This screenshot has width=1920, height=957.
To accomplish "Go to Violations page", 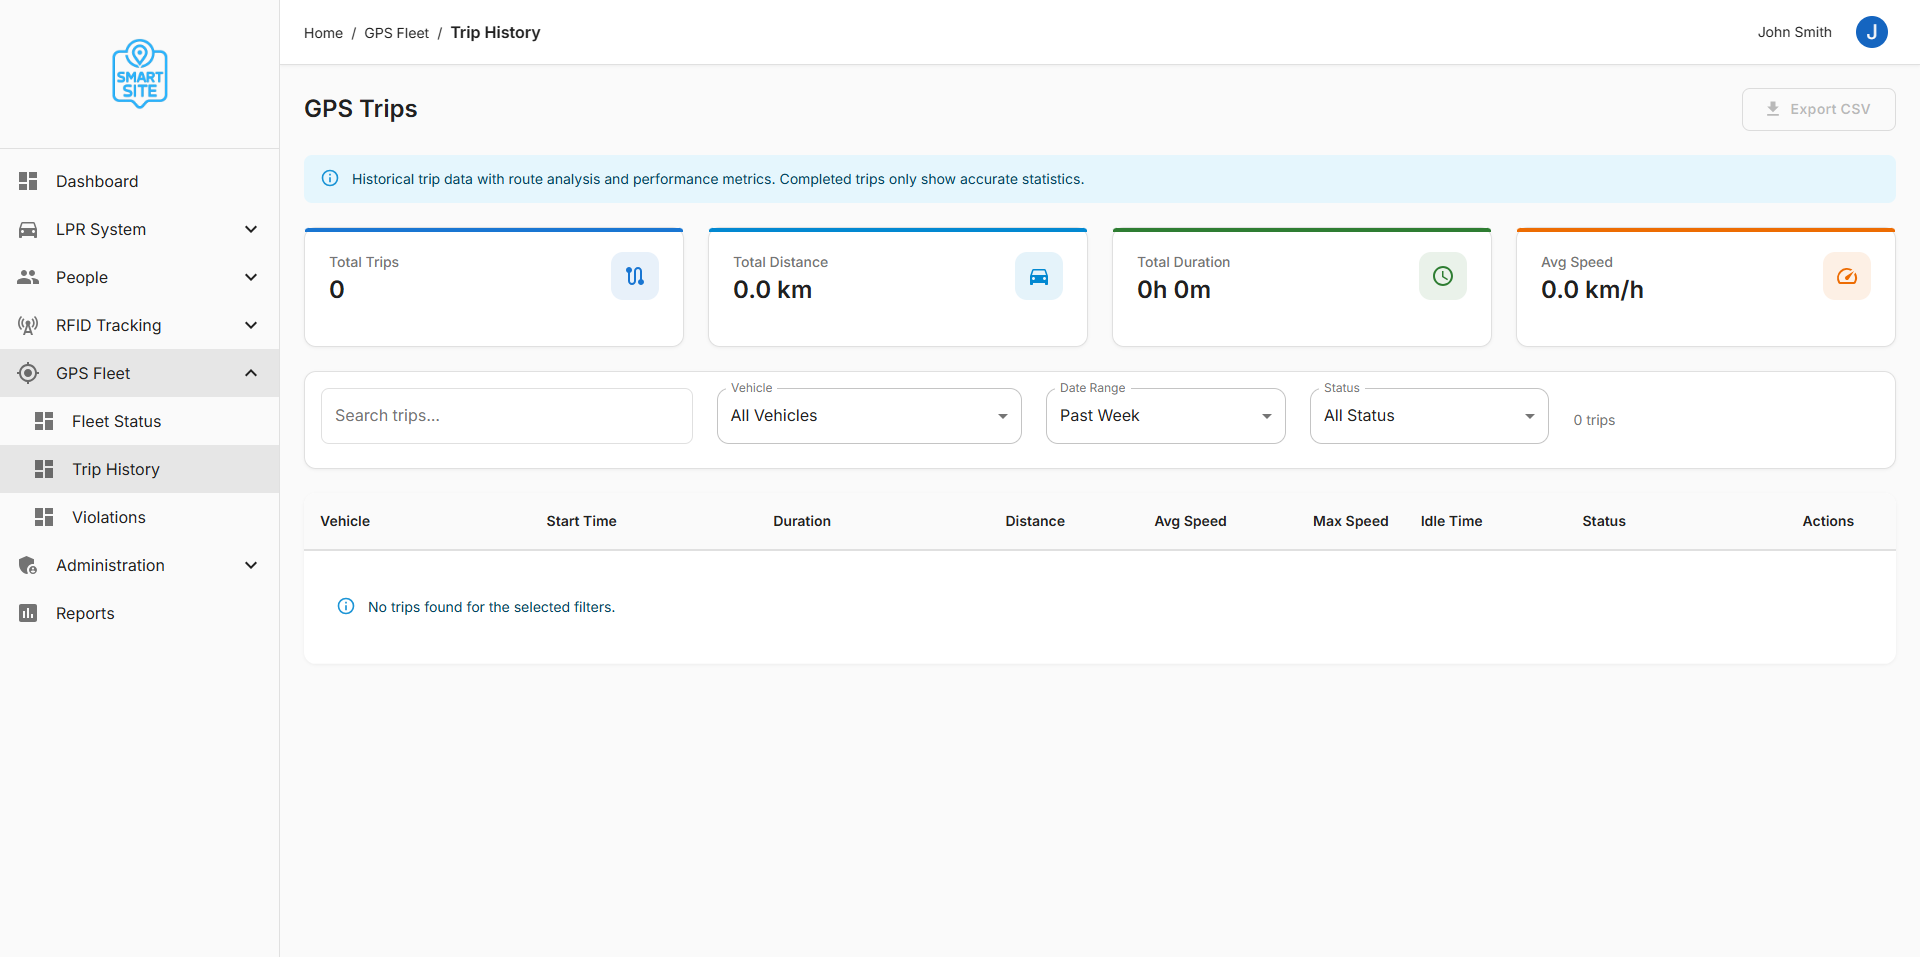I will pyautogui.click(x=108, y=517).
